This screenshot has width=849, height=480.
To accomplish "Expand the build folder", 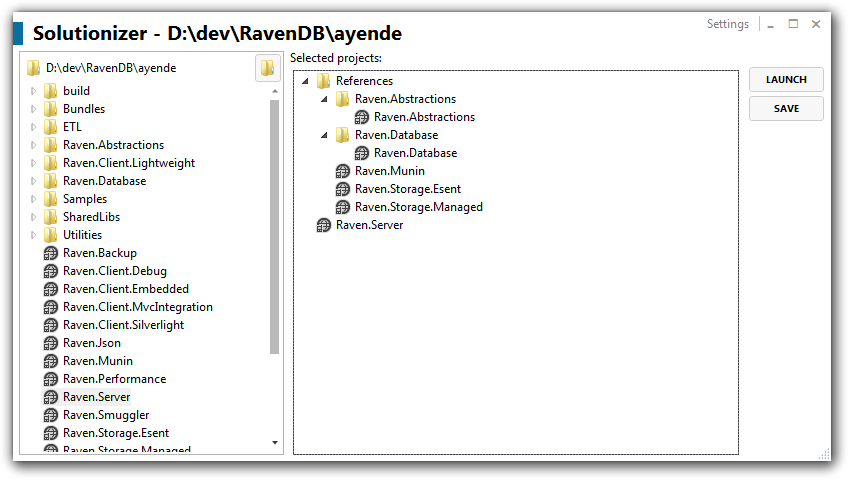I will click(34, 91).
